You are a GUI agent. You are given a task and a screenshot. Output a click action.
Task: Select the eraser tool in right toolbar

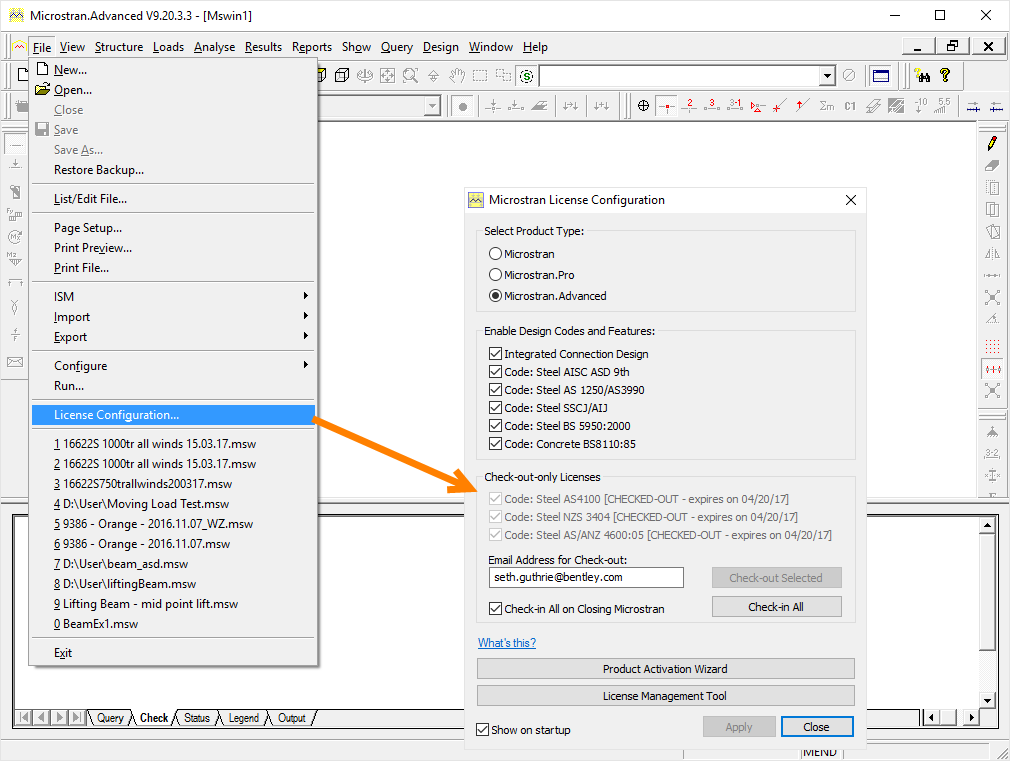992,166
